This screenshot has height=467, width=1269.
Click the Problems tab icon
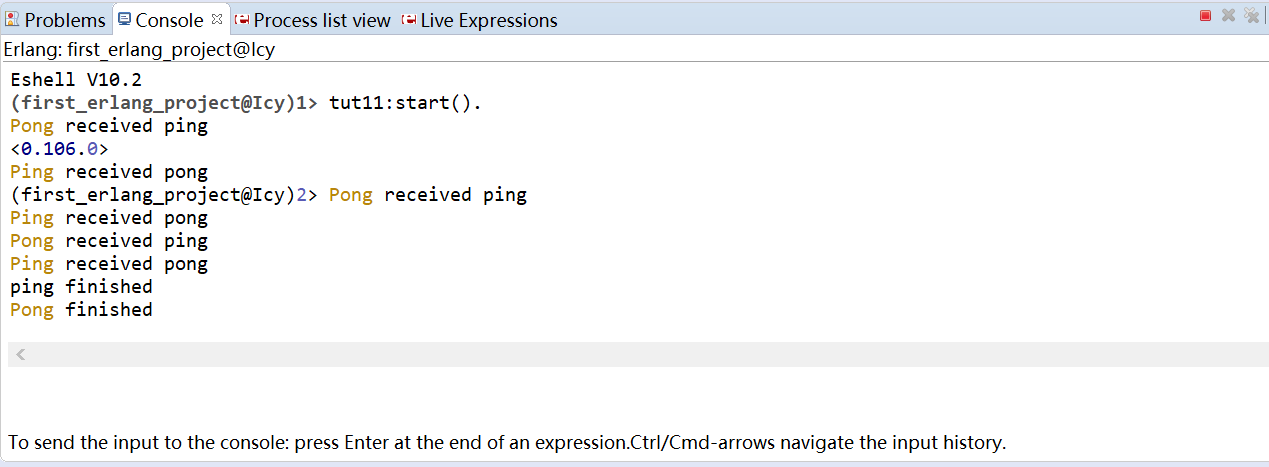point(12,19)
